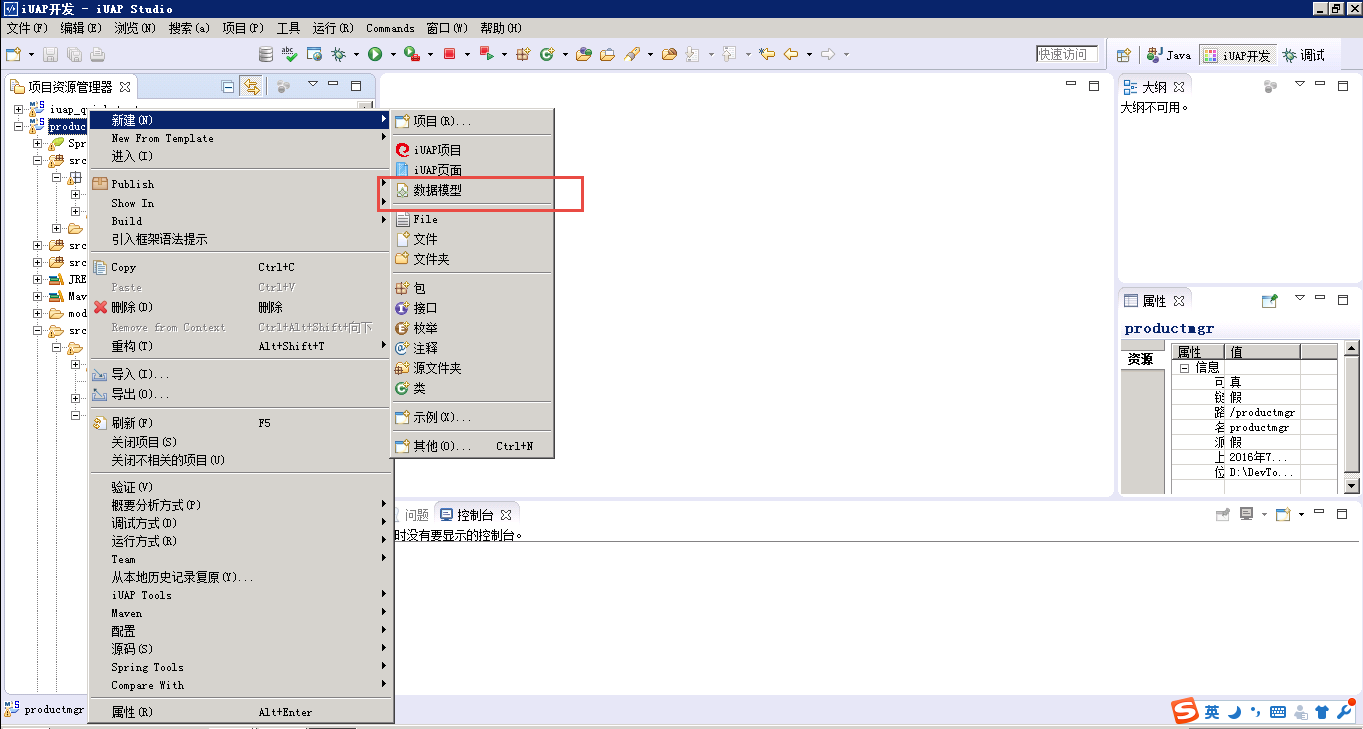Click the Save disk icon in toolbar
1363x729 pixels.
click(50, 54)
